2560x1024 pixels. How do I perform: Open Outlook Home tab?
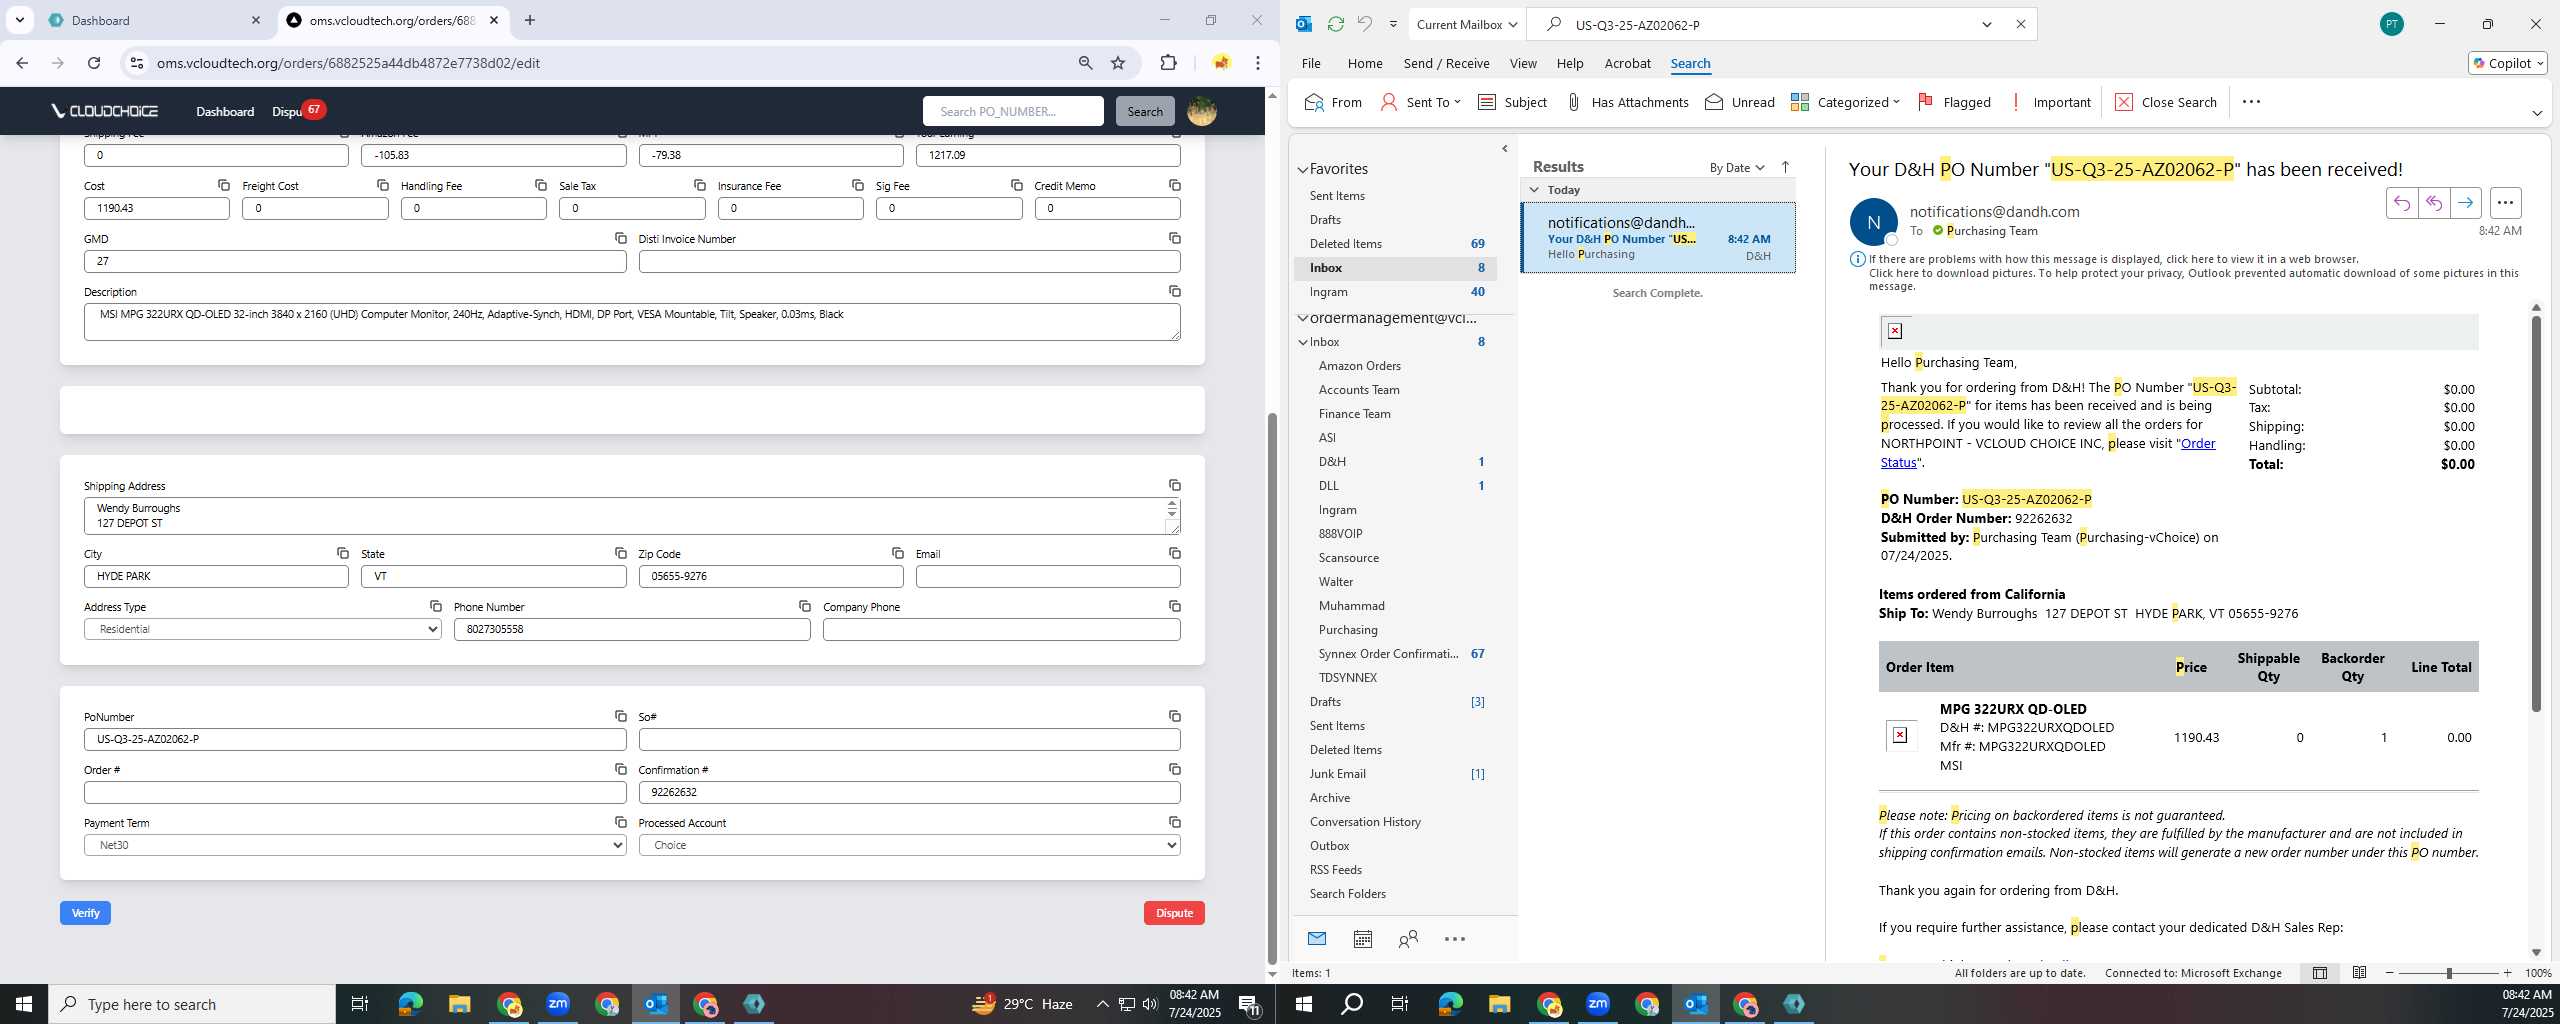point(1365,63)
